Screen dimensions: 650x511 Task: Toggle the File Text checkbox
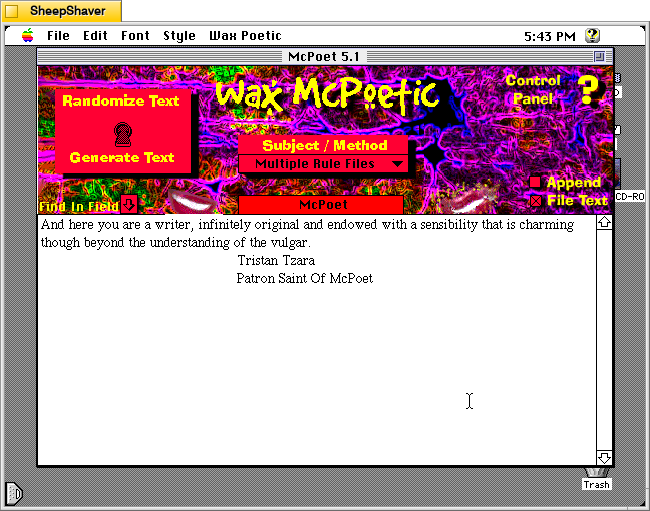coord(536,201)
